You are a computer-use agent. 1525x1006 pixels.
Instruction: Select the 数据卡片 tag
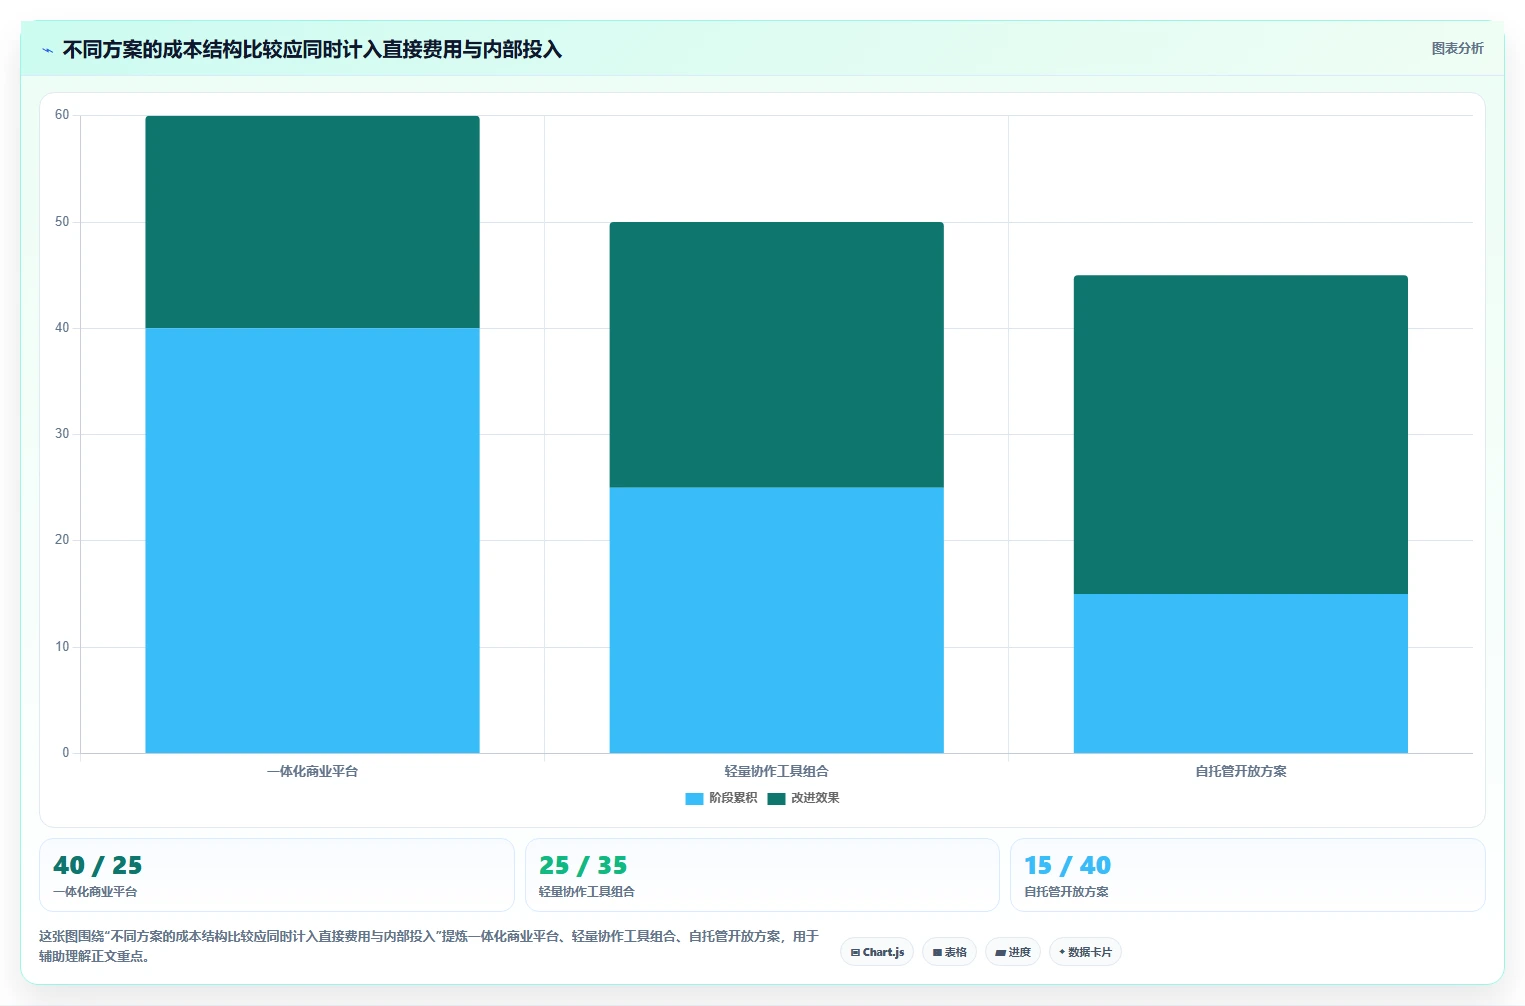[x=1085, y=952]
